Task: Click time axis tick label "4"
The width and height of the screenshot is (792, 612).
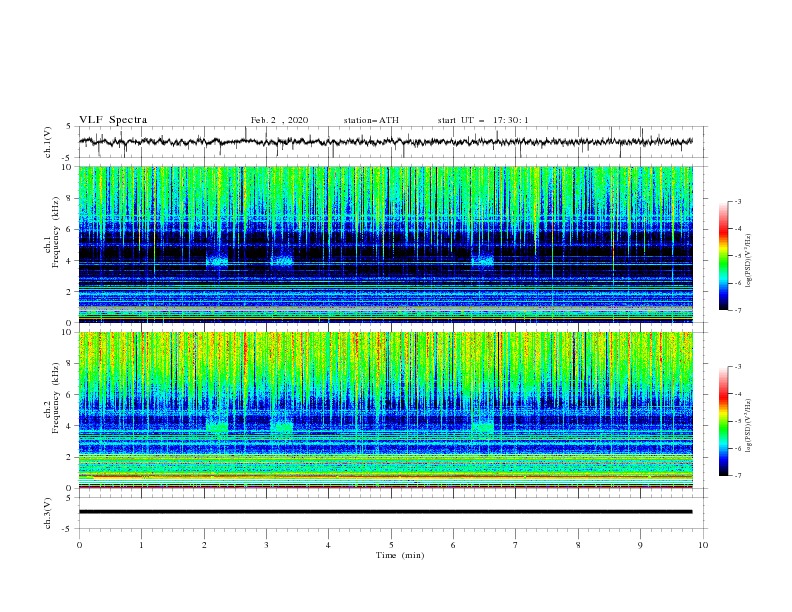Action: pyautogui.click(x=328, y=545)
